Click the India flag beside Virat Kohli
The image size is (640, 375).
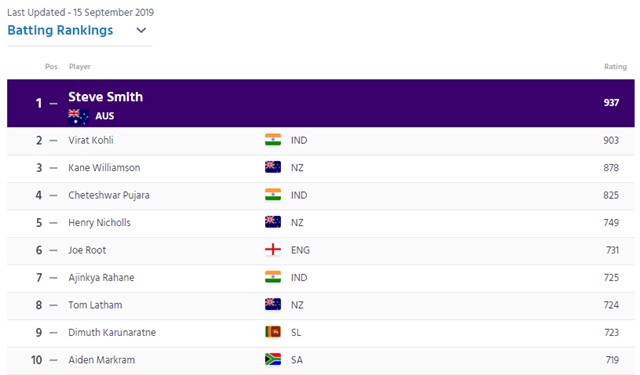(x=273, y=140)
